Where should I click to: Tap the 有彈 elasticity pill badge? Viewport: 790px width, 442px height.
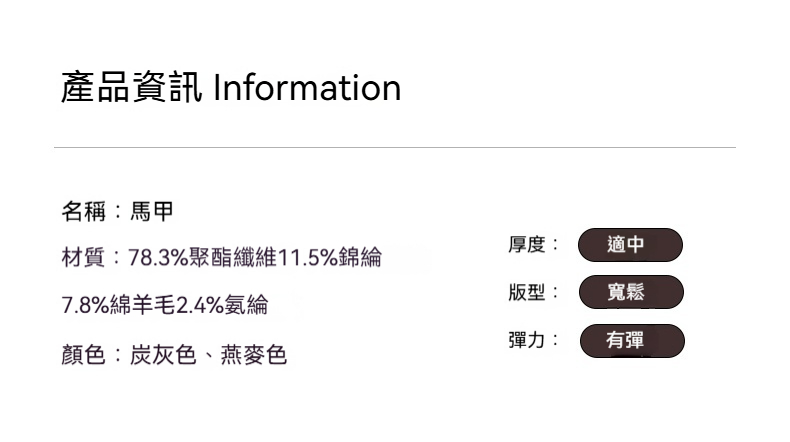pyautogui.click(x=631, y=341)
